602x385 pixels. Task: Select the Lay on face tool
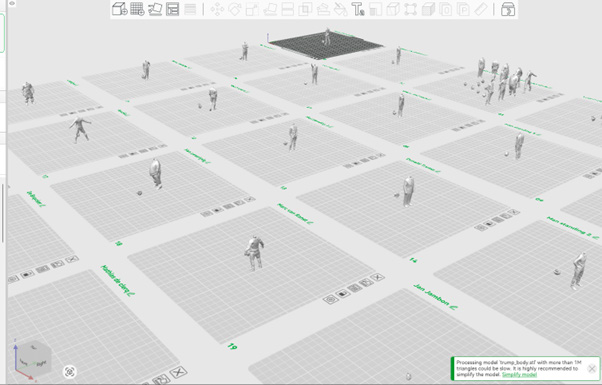click(270, 9)
